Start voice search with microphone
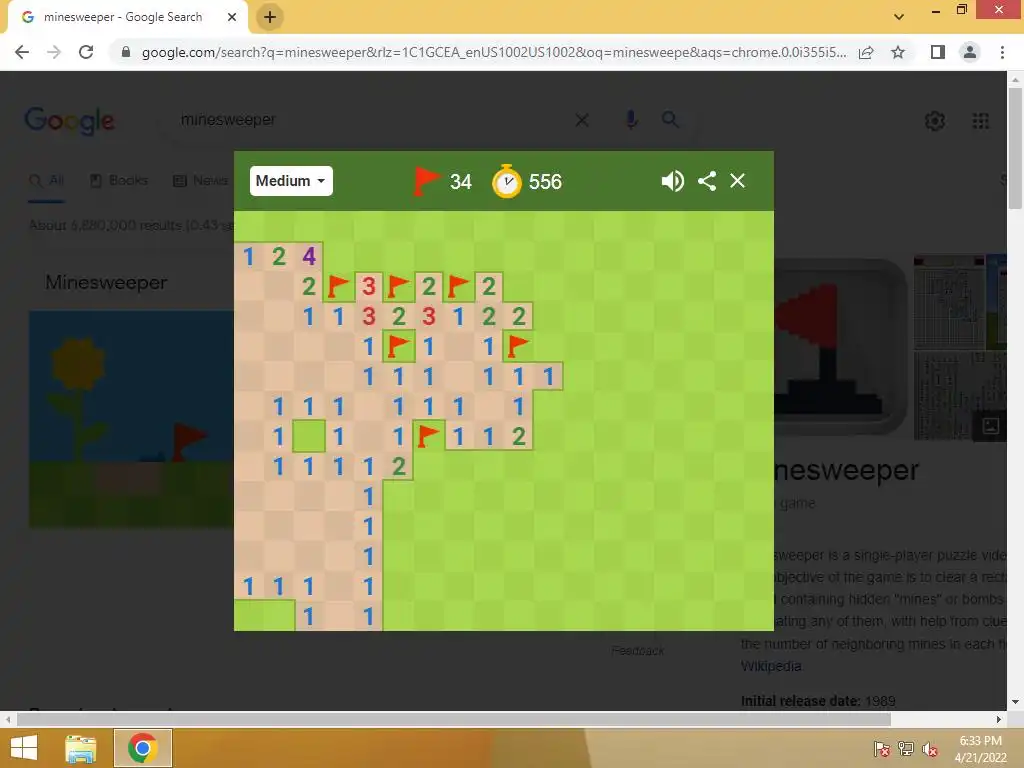1024x768 pixels. [x=631, y=120]
